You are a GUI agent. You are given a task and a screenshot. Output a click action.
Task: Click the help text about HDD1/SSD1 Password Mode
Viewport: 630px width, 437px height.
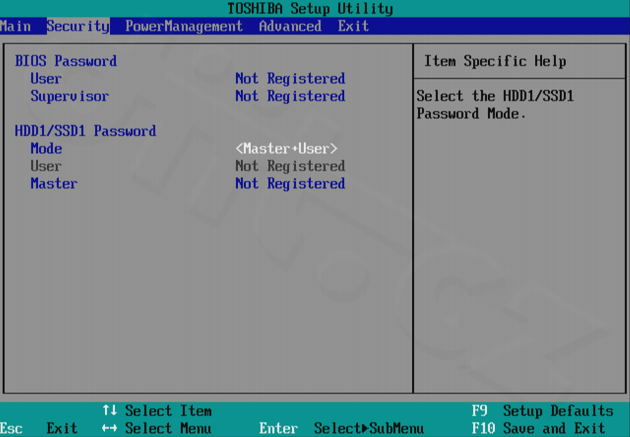pos(495,105)
